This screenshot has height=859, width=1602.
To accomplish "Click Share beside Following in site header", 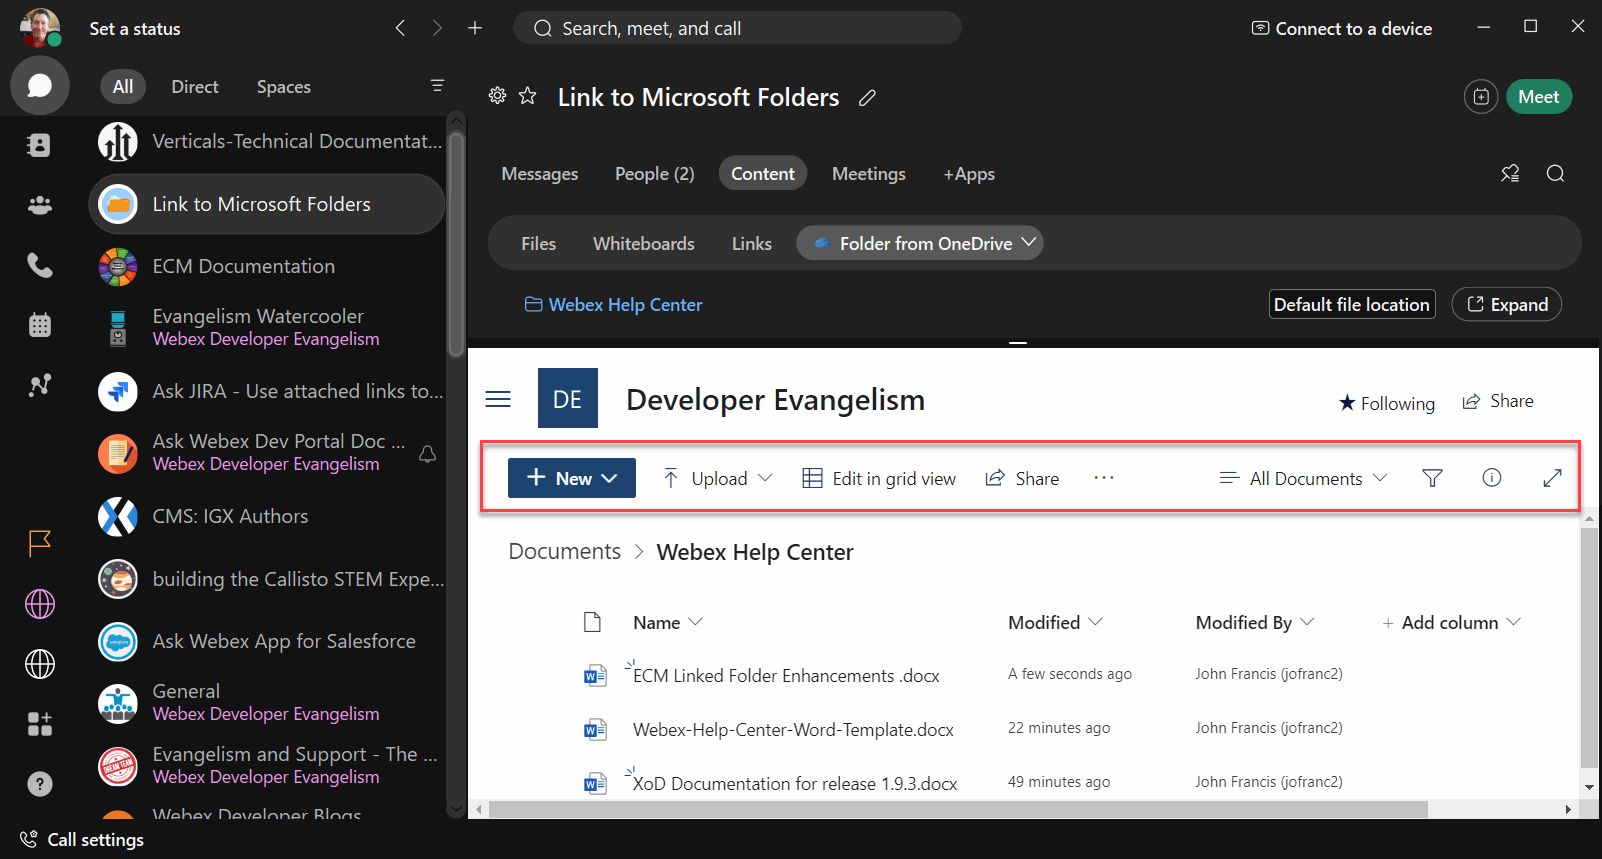I will click(1498, 401).
